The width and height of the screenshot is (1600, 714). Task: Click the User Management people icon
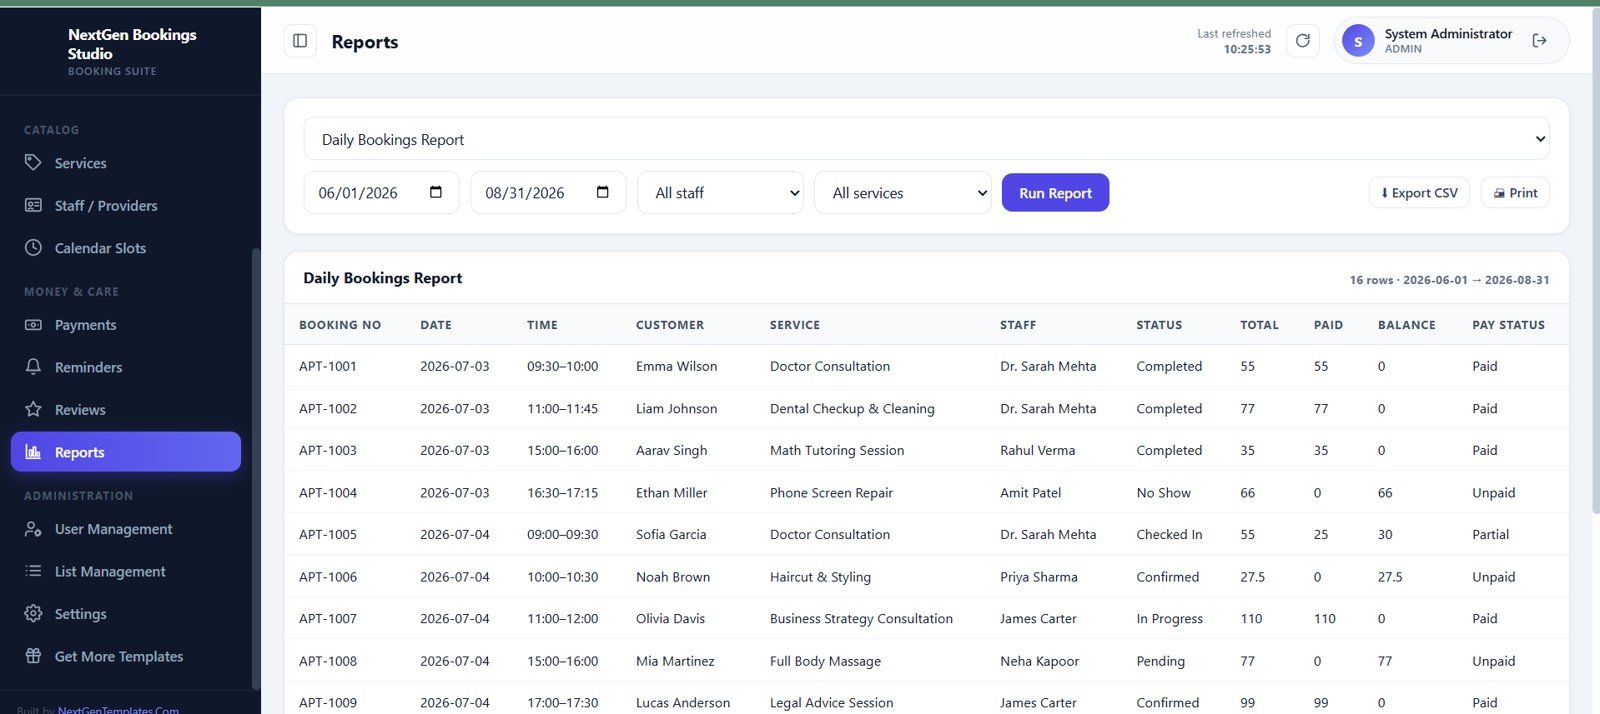tap(33, 529)
